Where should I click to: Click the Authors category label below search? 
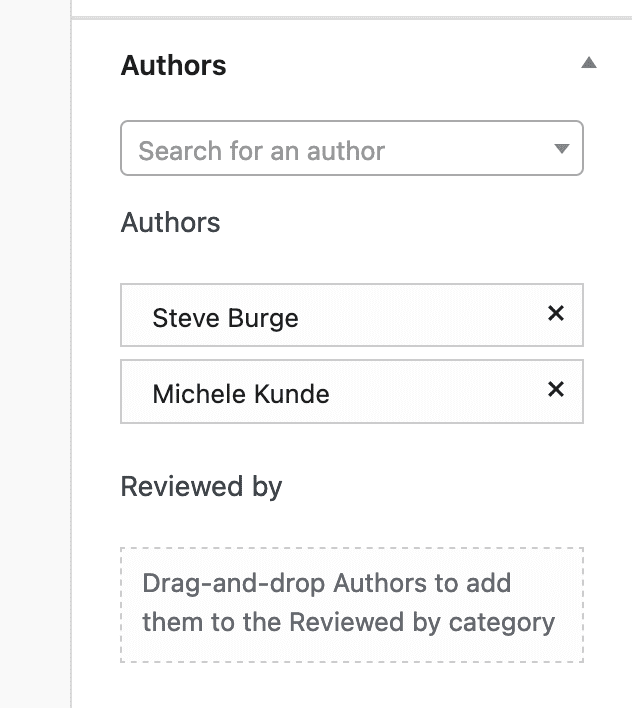click(170, 222)
